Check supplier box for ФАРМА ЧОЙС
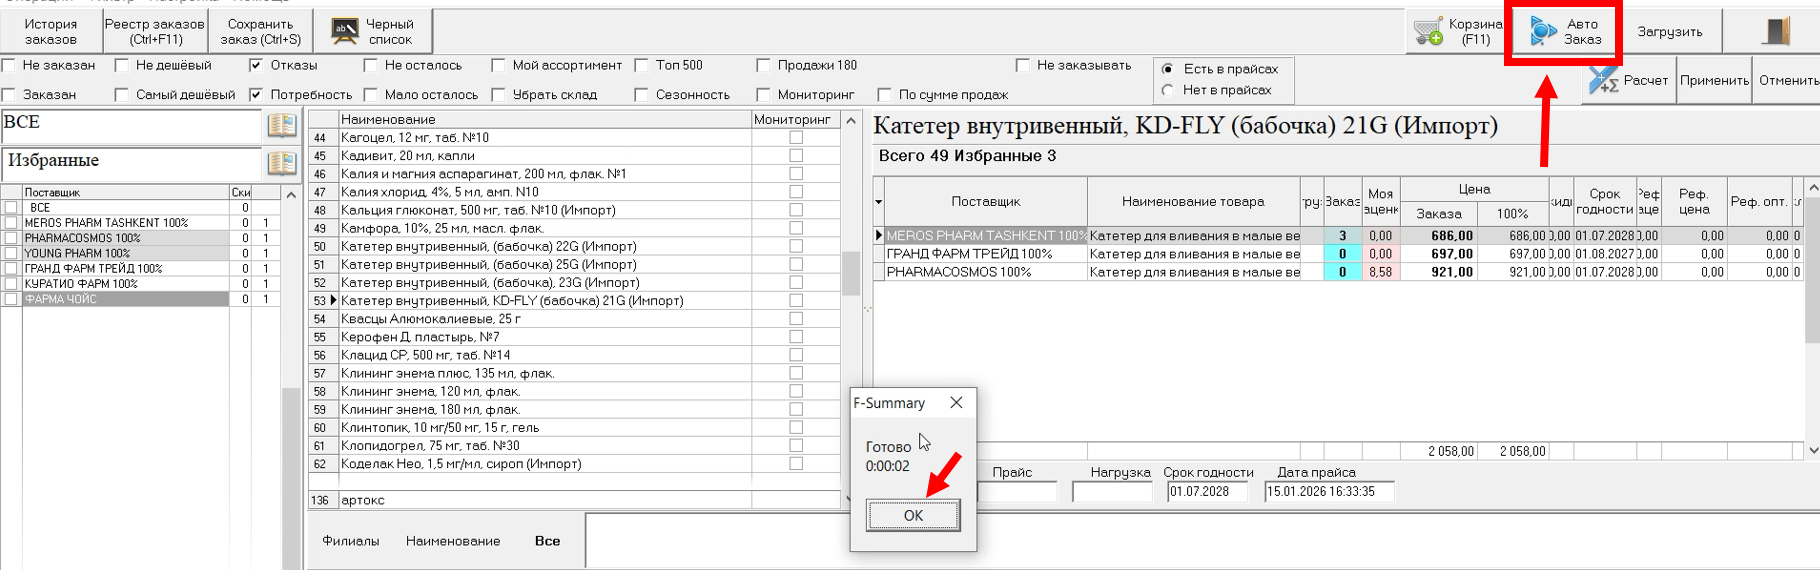 [11, 299]
